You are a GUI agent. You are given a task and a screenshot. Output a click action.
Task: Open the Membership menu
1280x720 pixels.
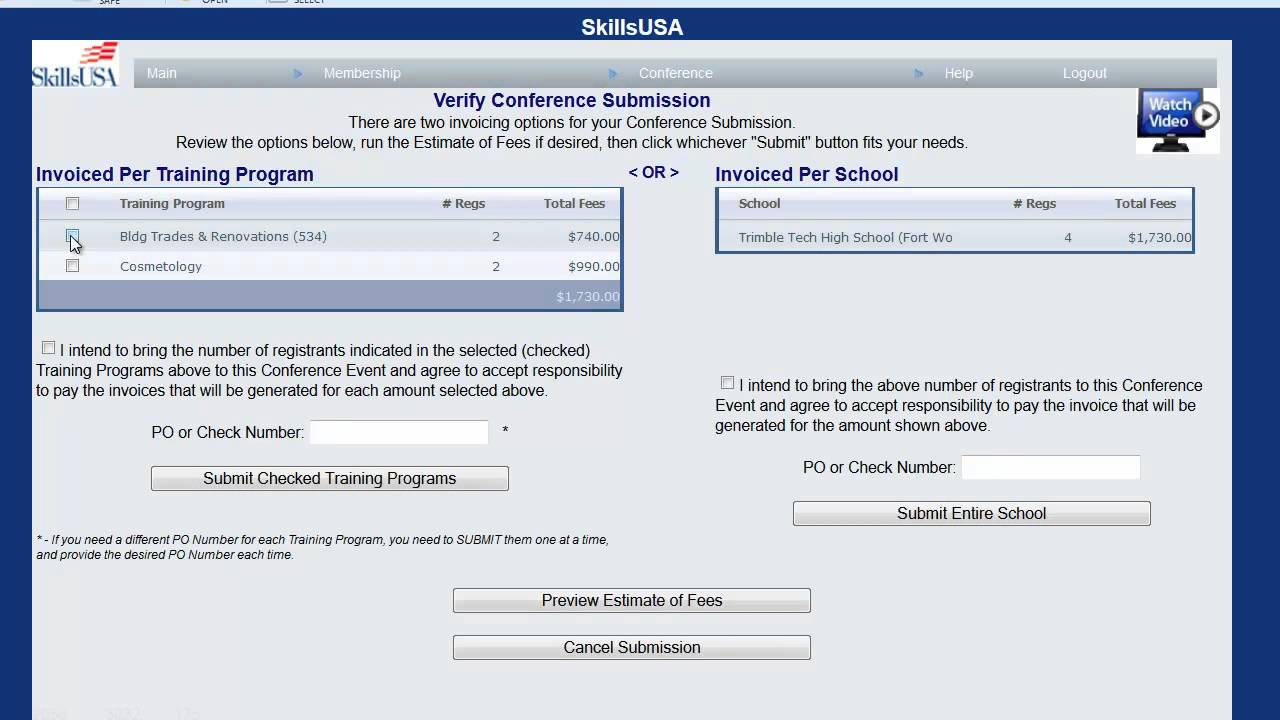[362, 73]
